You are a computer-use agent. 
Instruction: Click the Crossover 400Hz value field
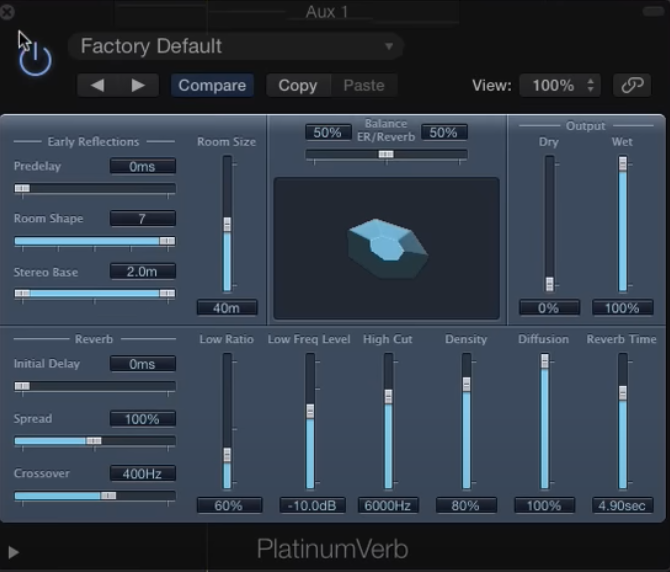(142, 473)
